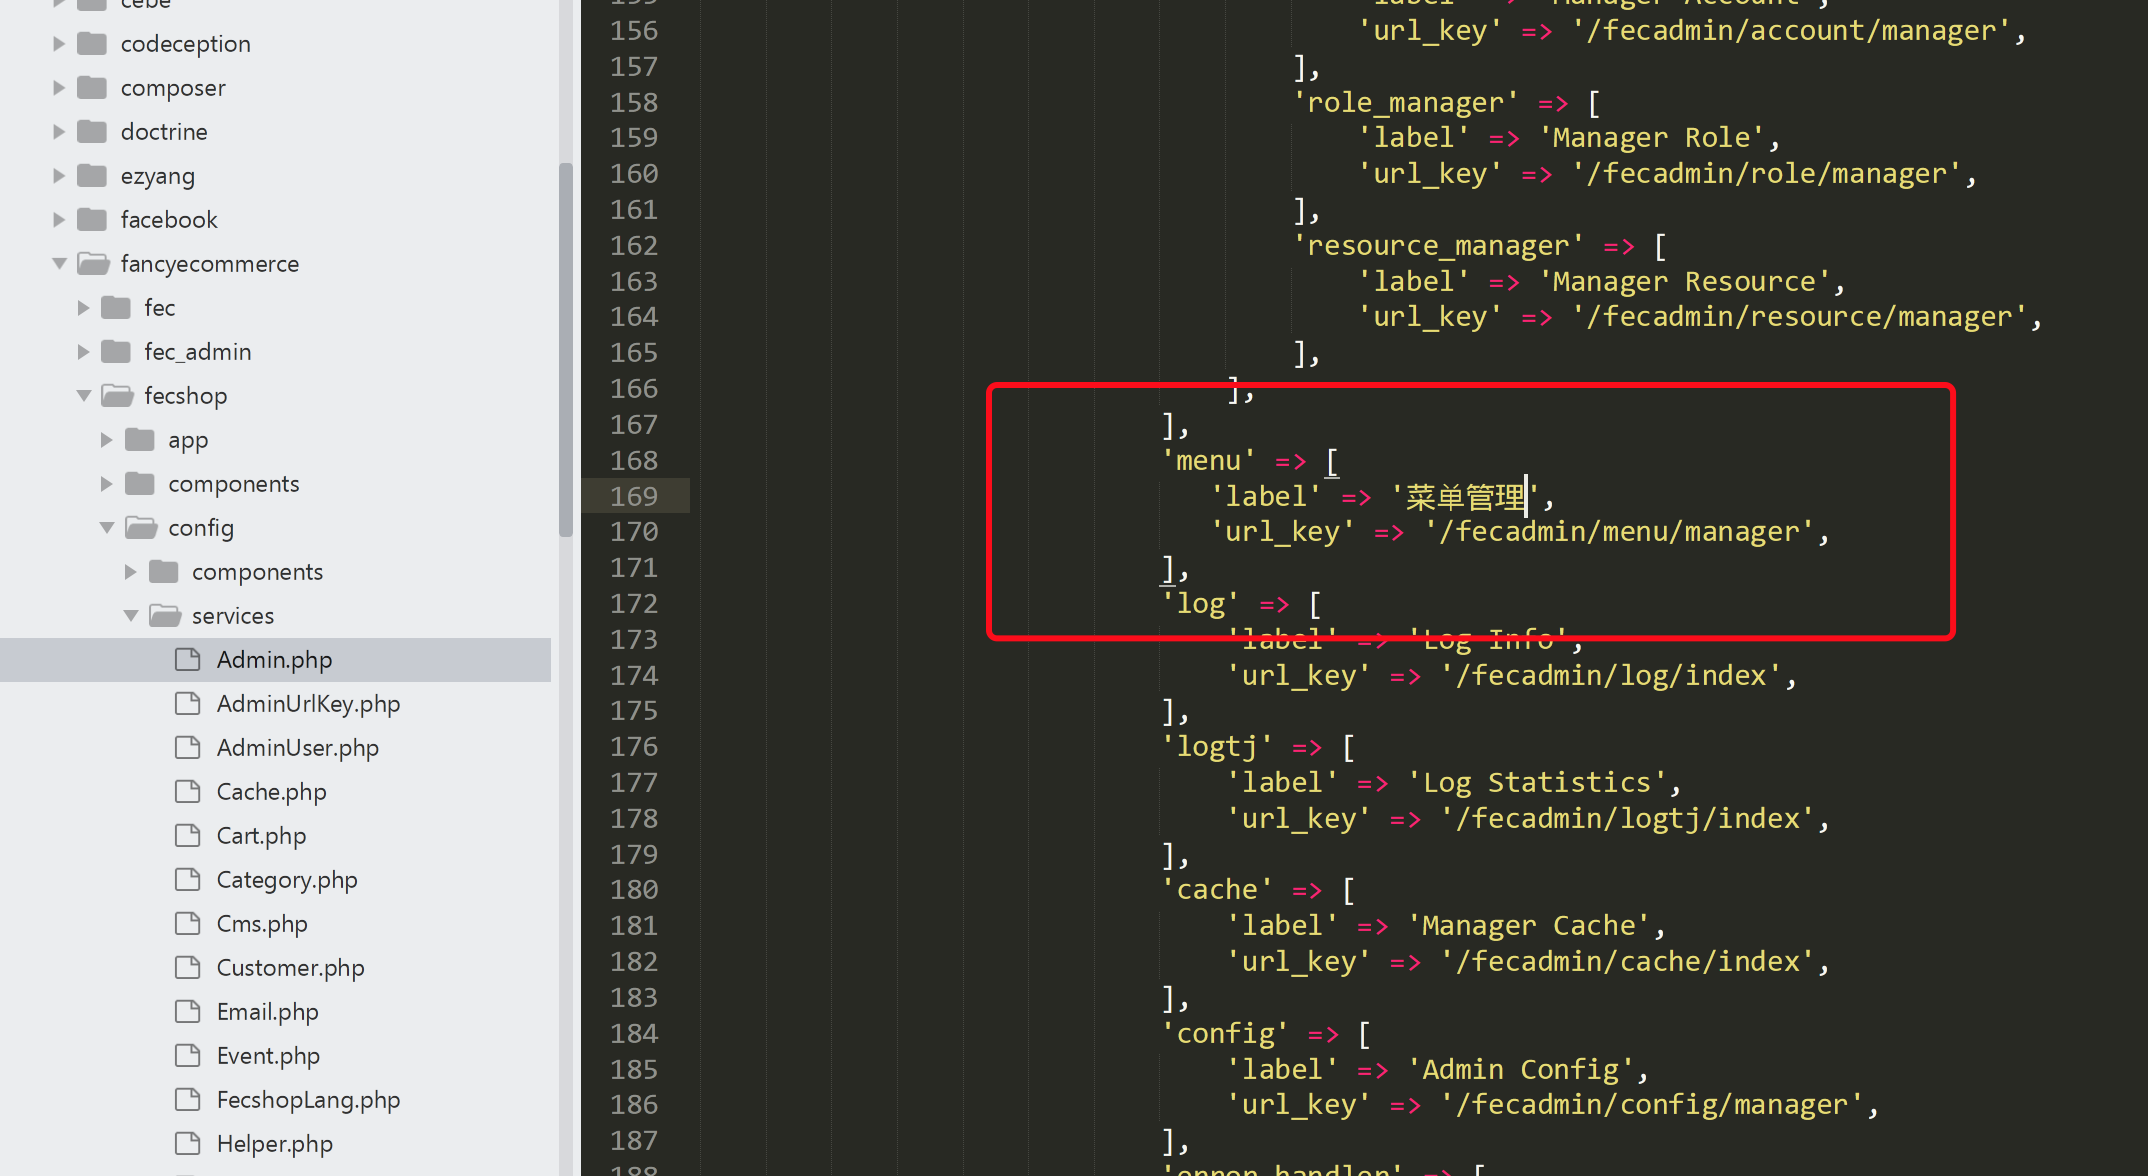Collapse the config folder arrow
The image size is (2148, 1176).
107,528
